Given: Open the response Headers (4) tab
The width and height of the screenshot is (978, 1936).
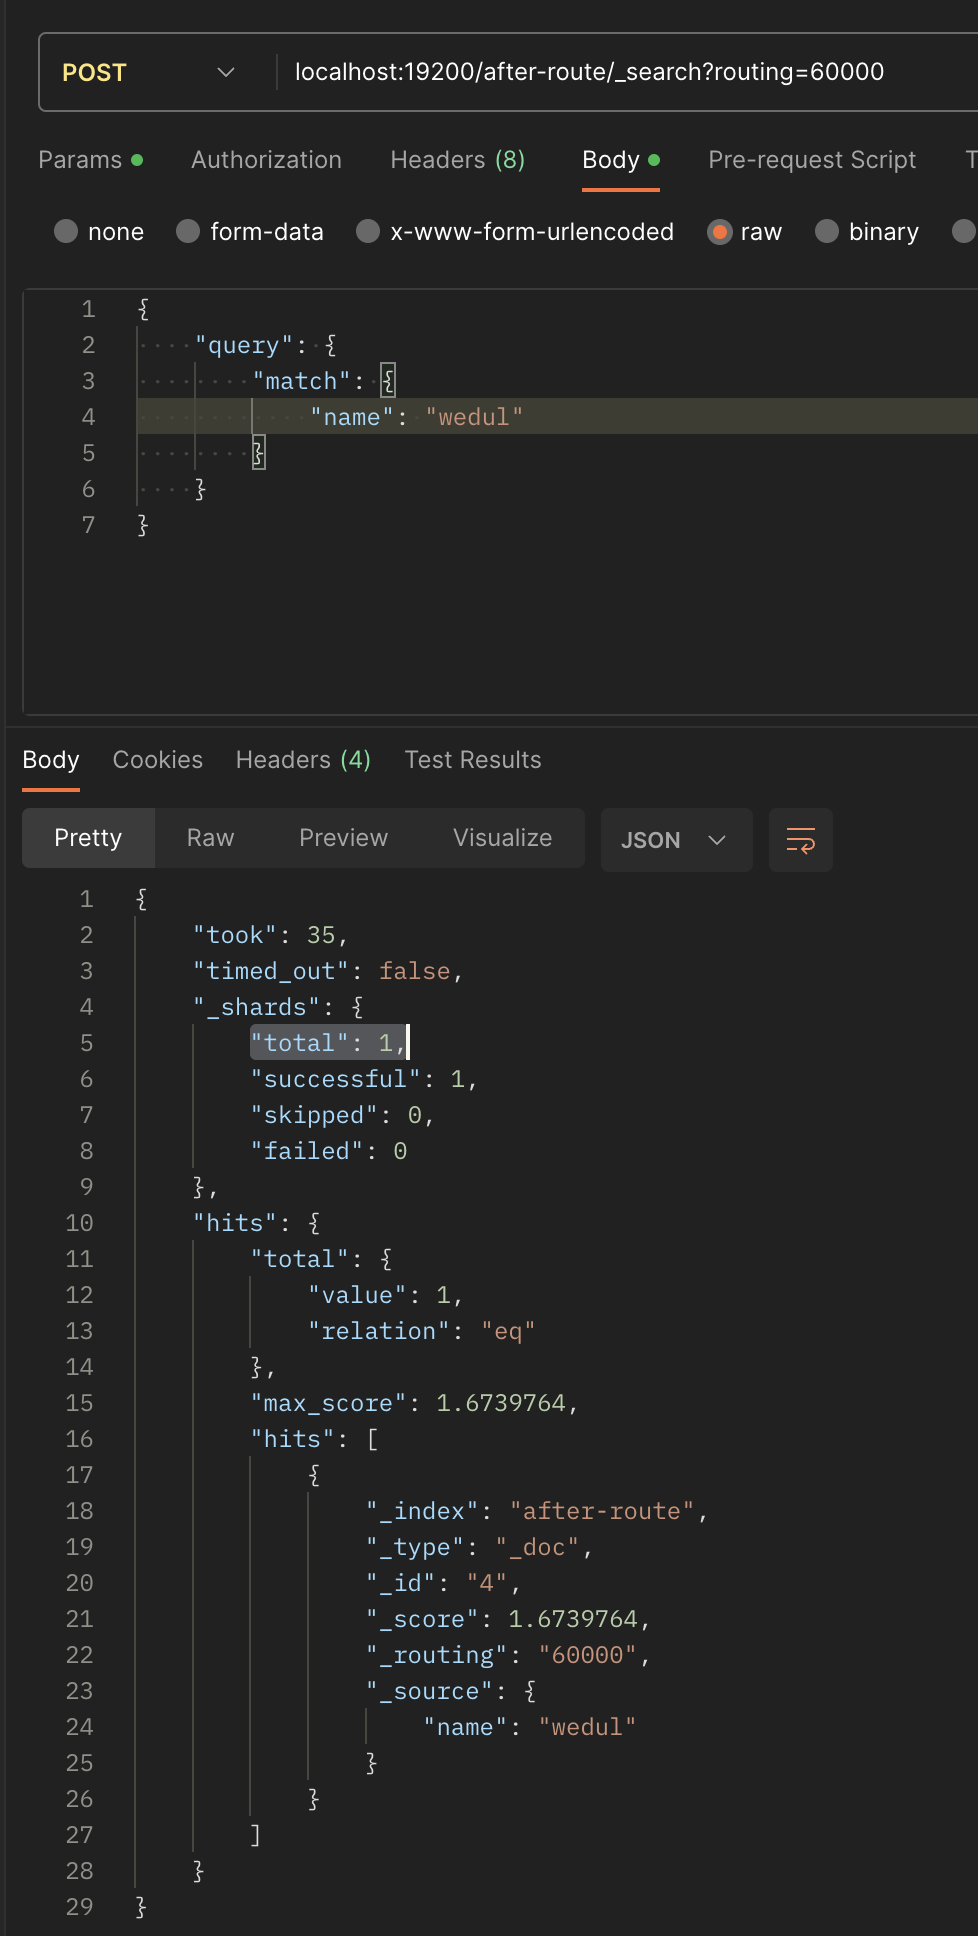Looking at the screenshot, I should pyautogui.click(x=303, y=760).
